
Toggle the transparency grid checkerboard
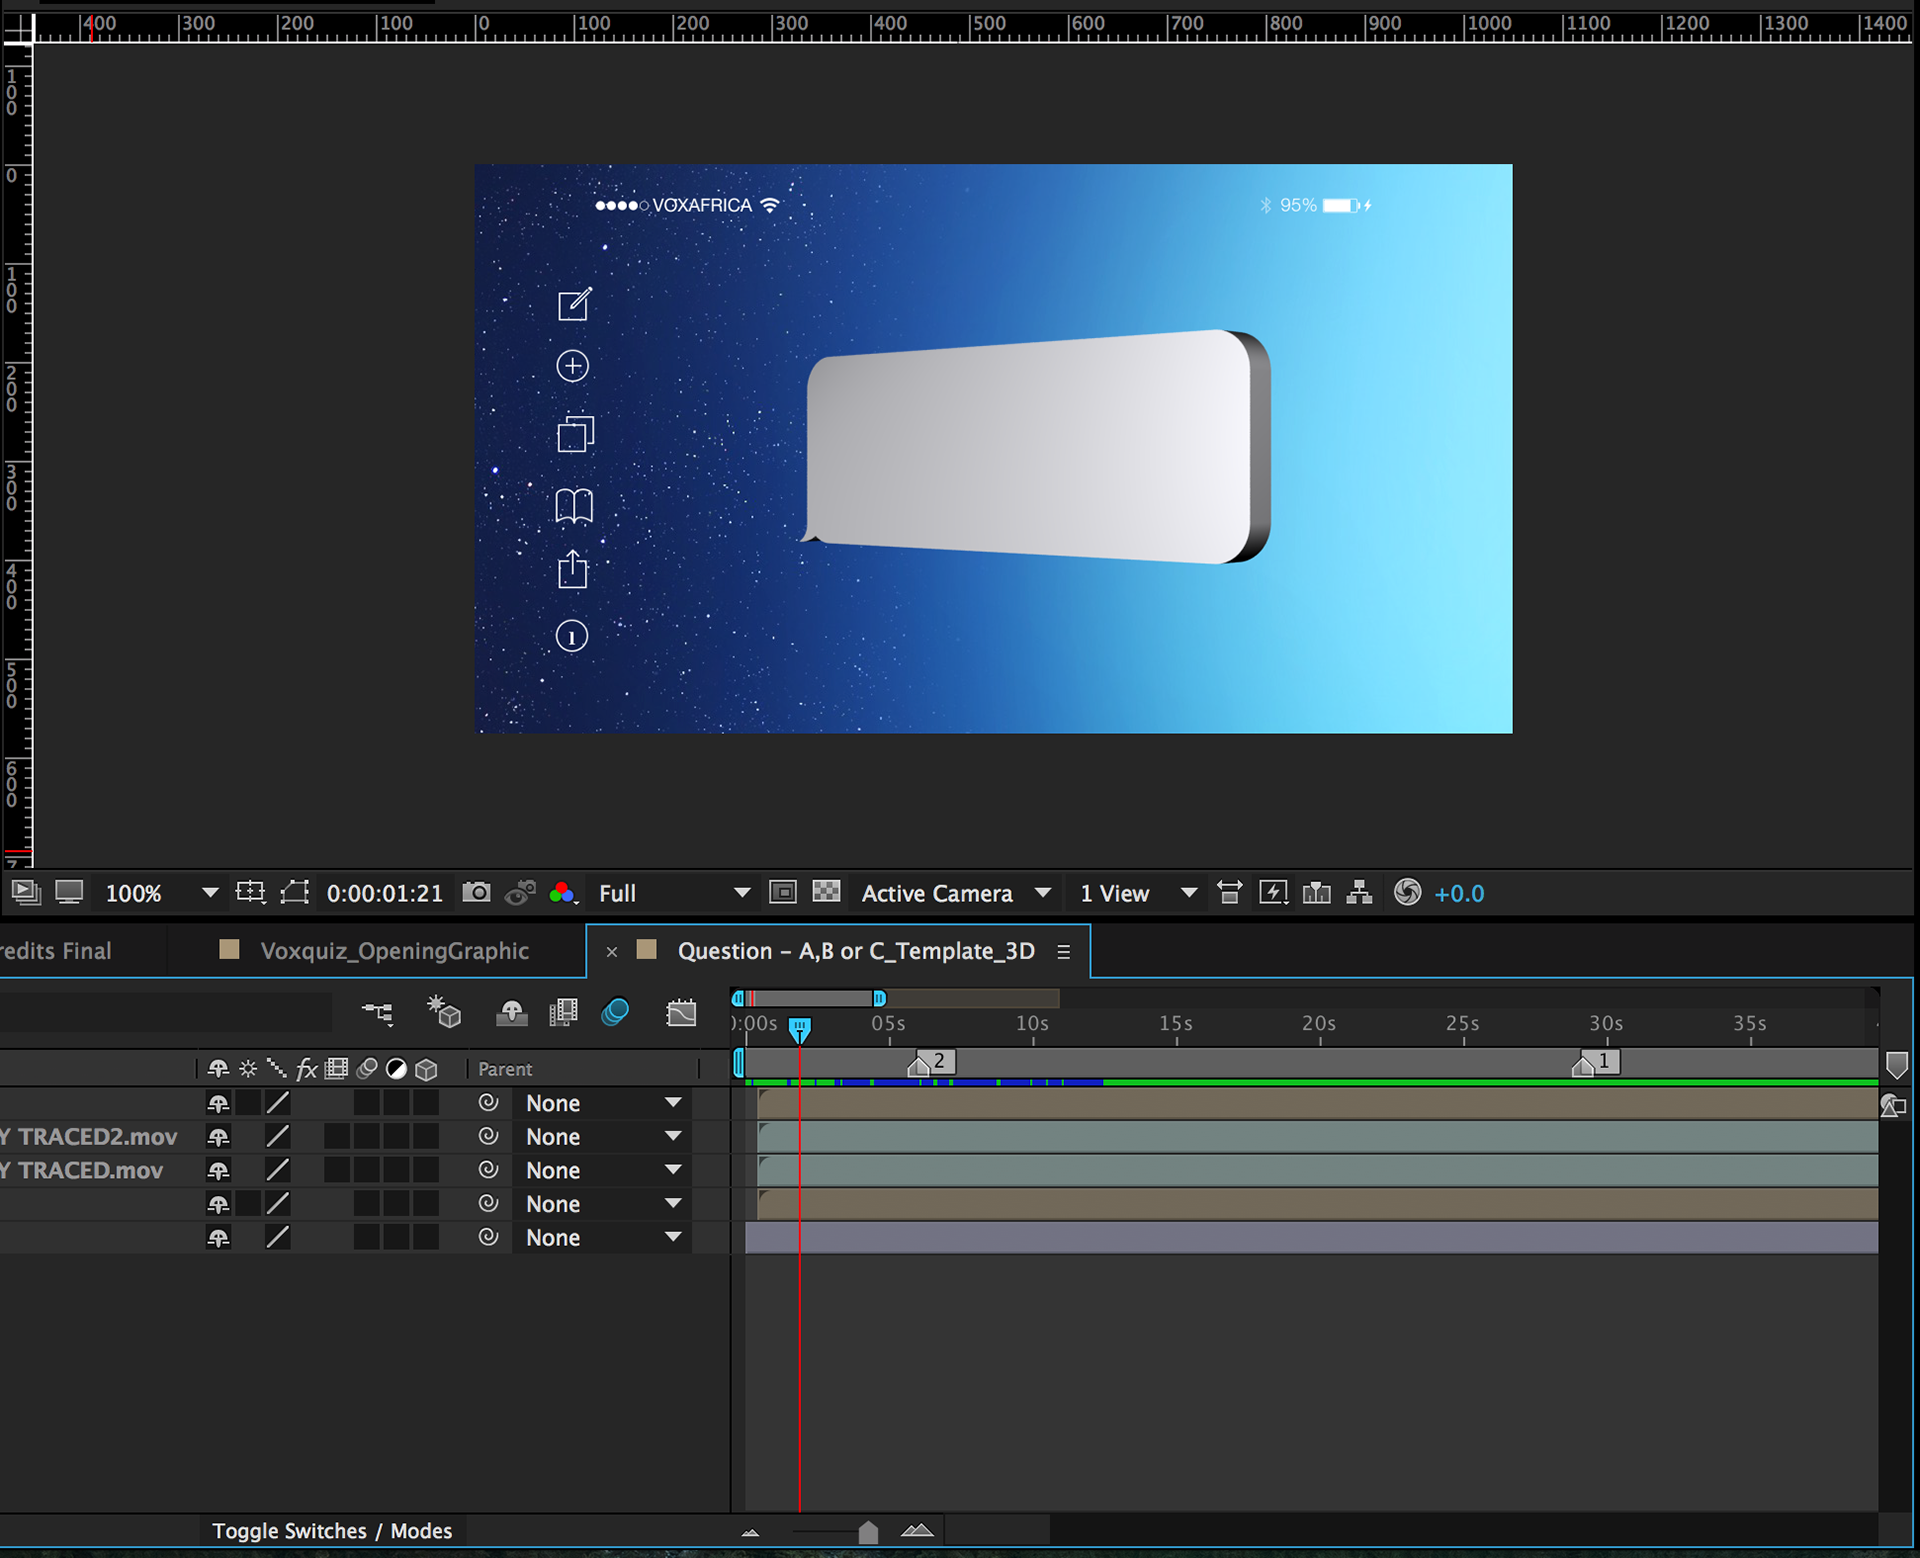pyautogui.click(x=826, y=892)
